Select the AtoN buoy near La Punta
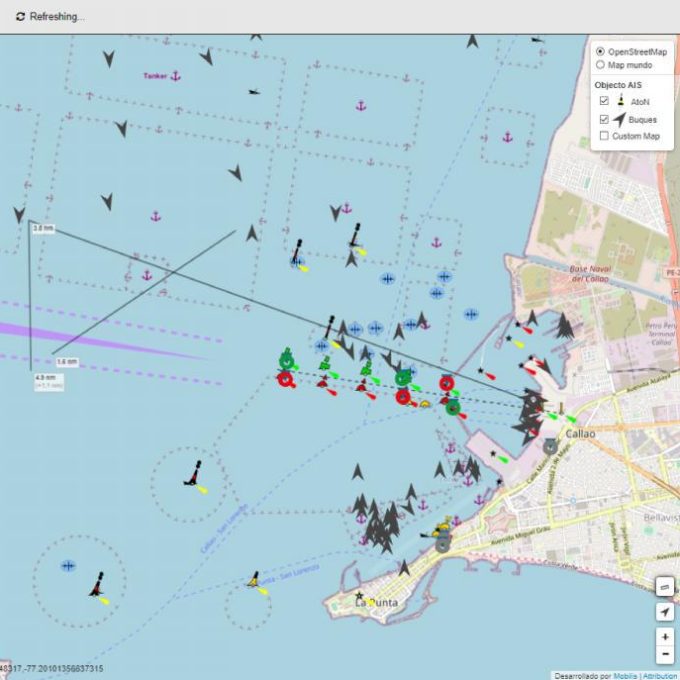This screenshot has height=680, width=680. (254, 580)
